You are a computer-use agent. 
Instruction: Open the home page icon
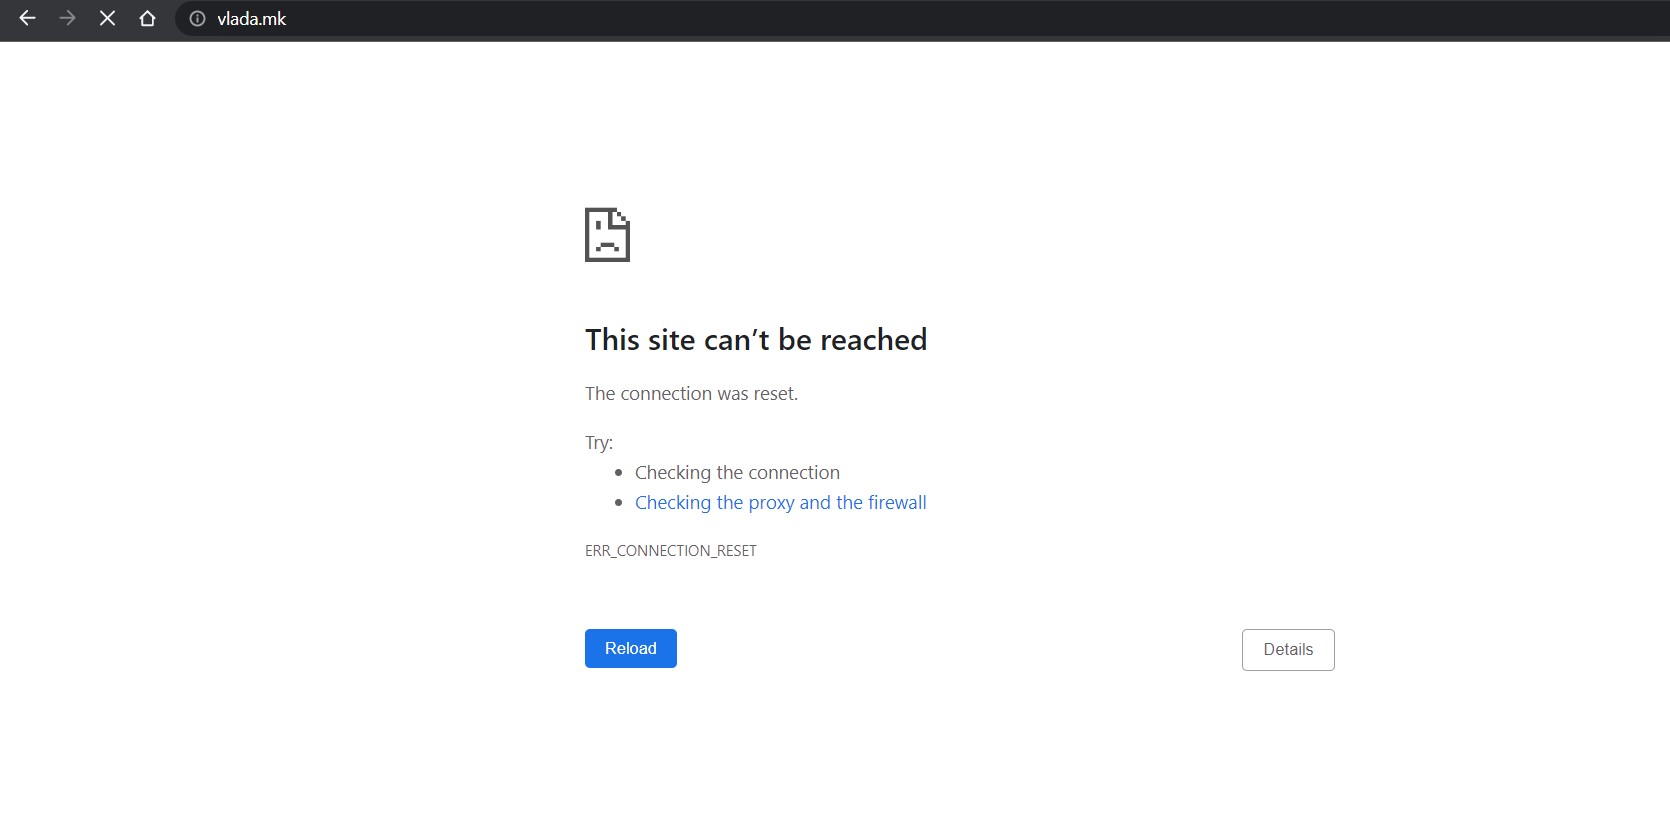(x=147, y=18)
